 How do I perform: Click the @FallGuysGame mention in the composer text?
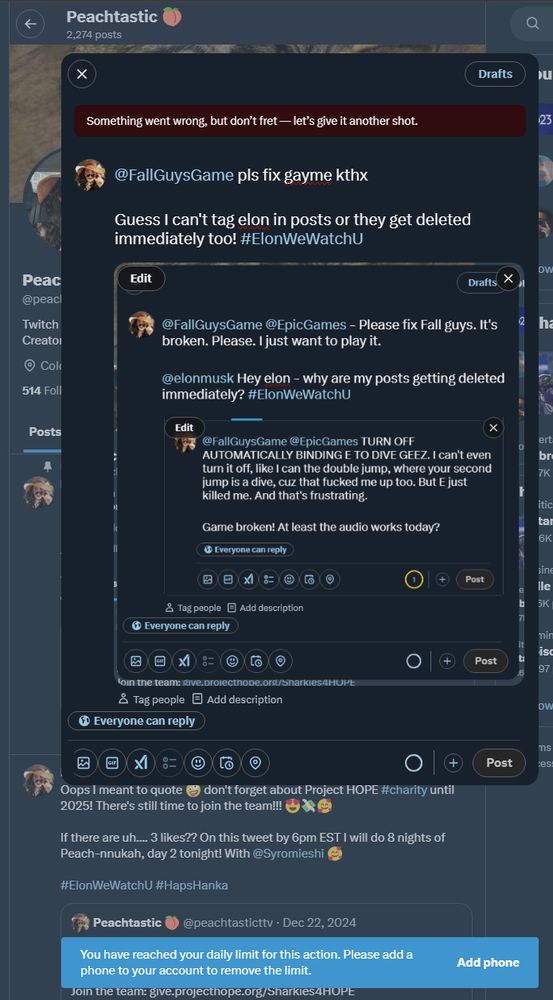174,175
